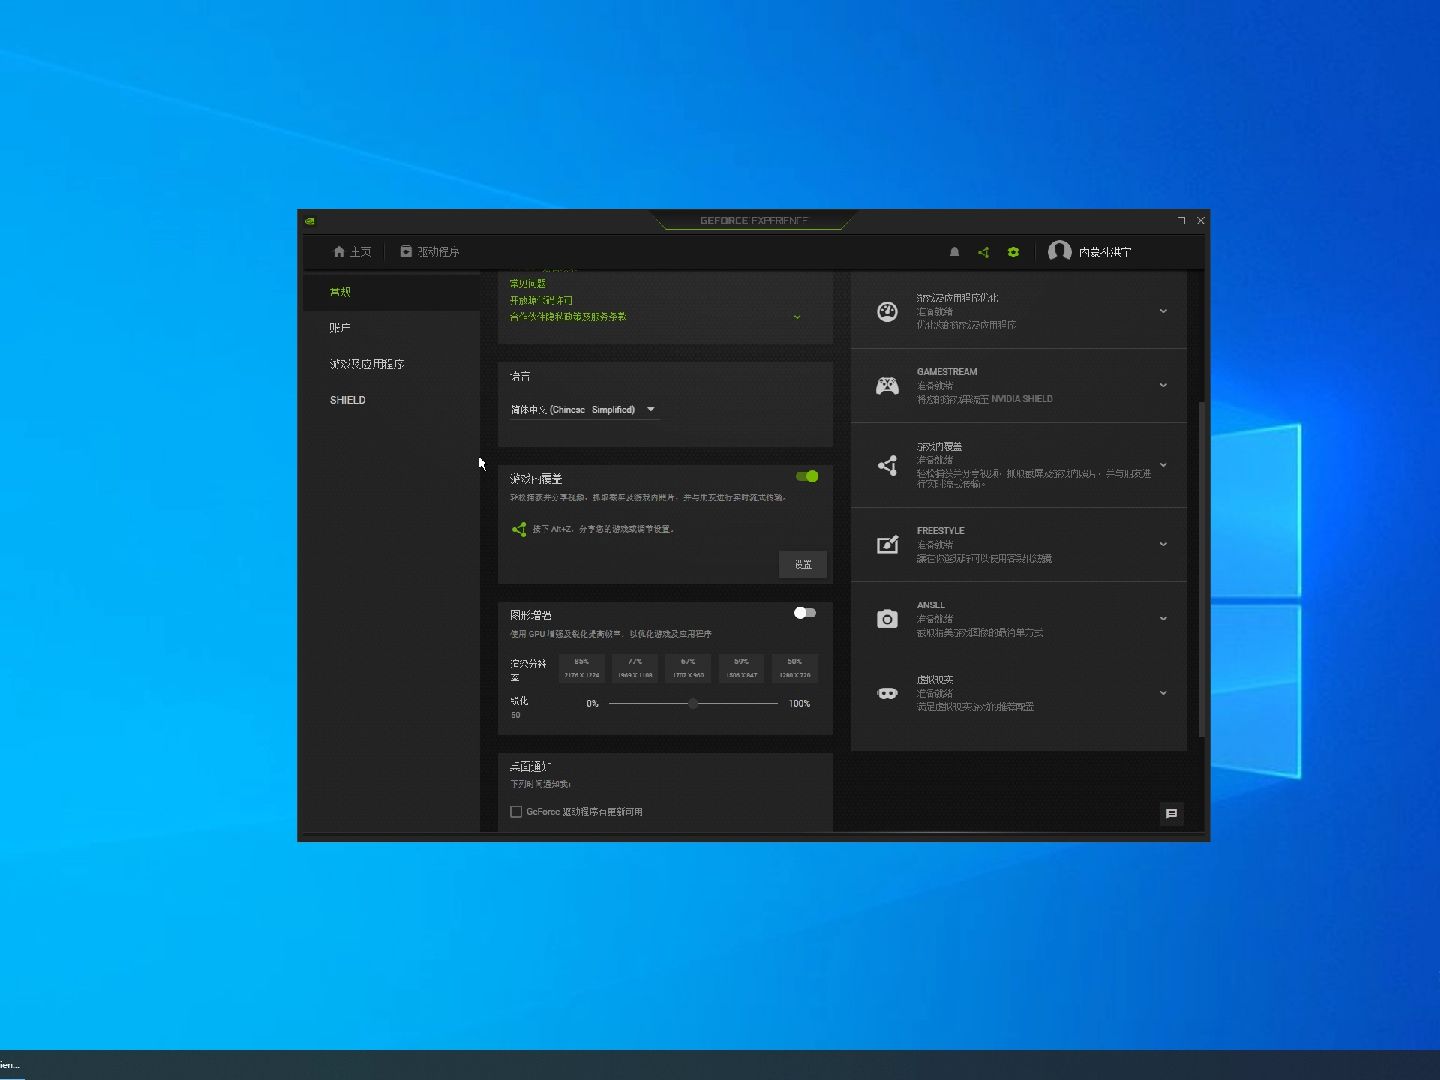Viewport: 1440px width, 1080px height.
Task: Click the notifications bell icon
Action: 954,252
